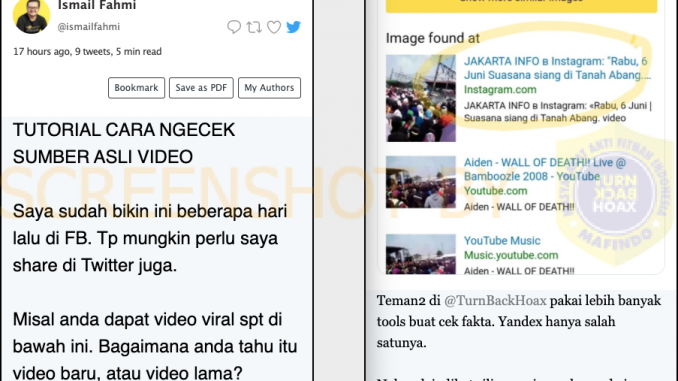This screenshot has width=678, height=381.
Task: Click the Music.youtube.com source link
Action: [511, 255]
